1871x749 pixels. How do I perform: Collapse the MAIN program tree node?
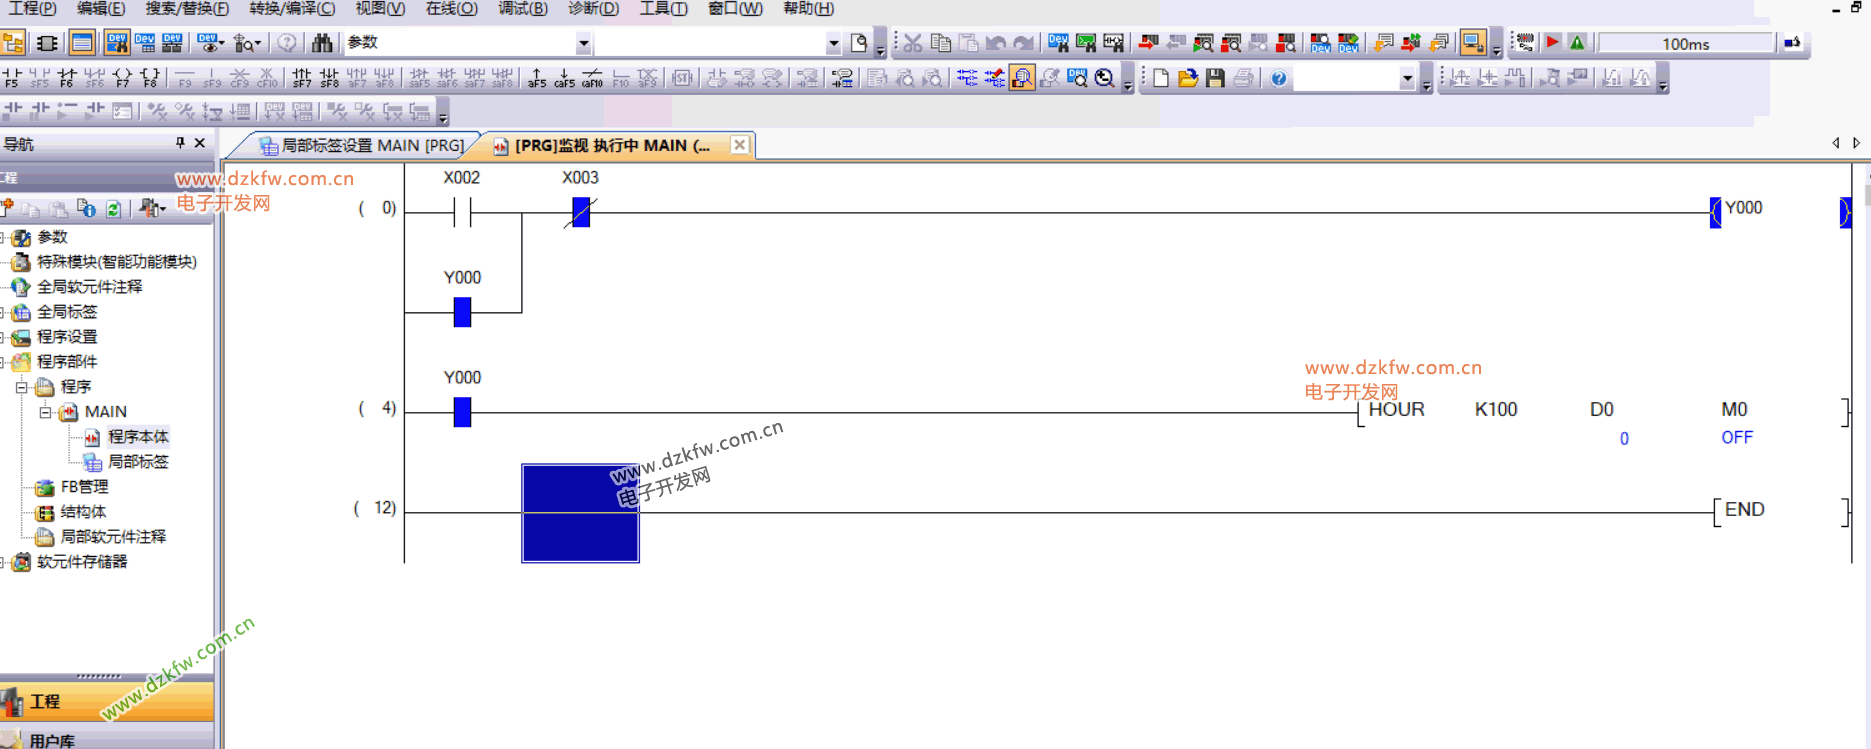click(45, 412)
